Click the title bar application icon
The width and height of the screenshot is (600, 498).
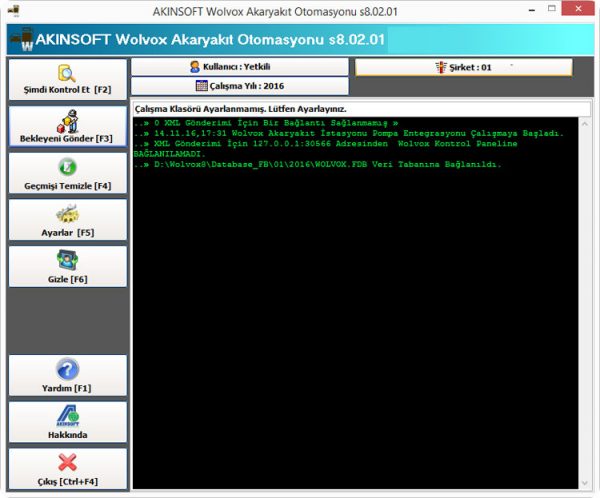point(14,11)
